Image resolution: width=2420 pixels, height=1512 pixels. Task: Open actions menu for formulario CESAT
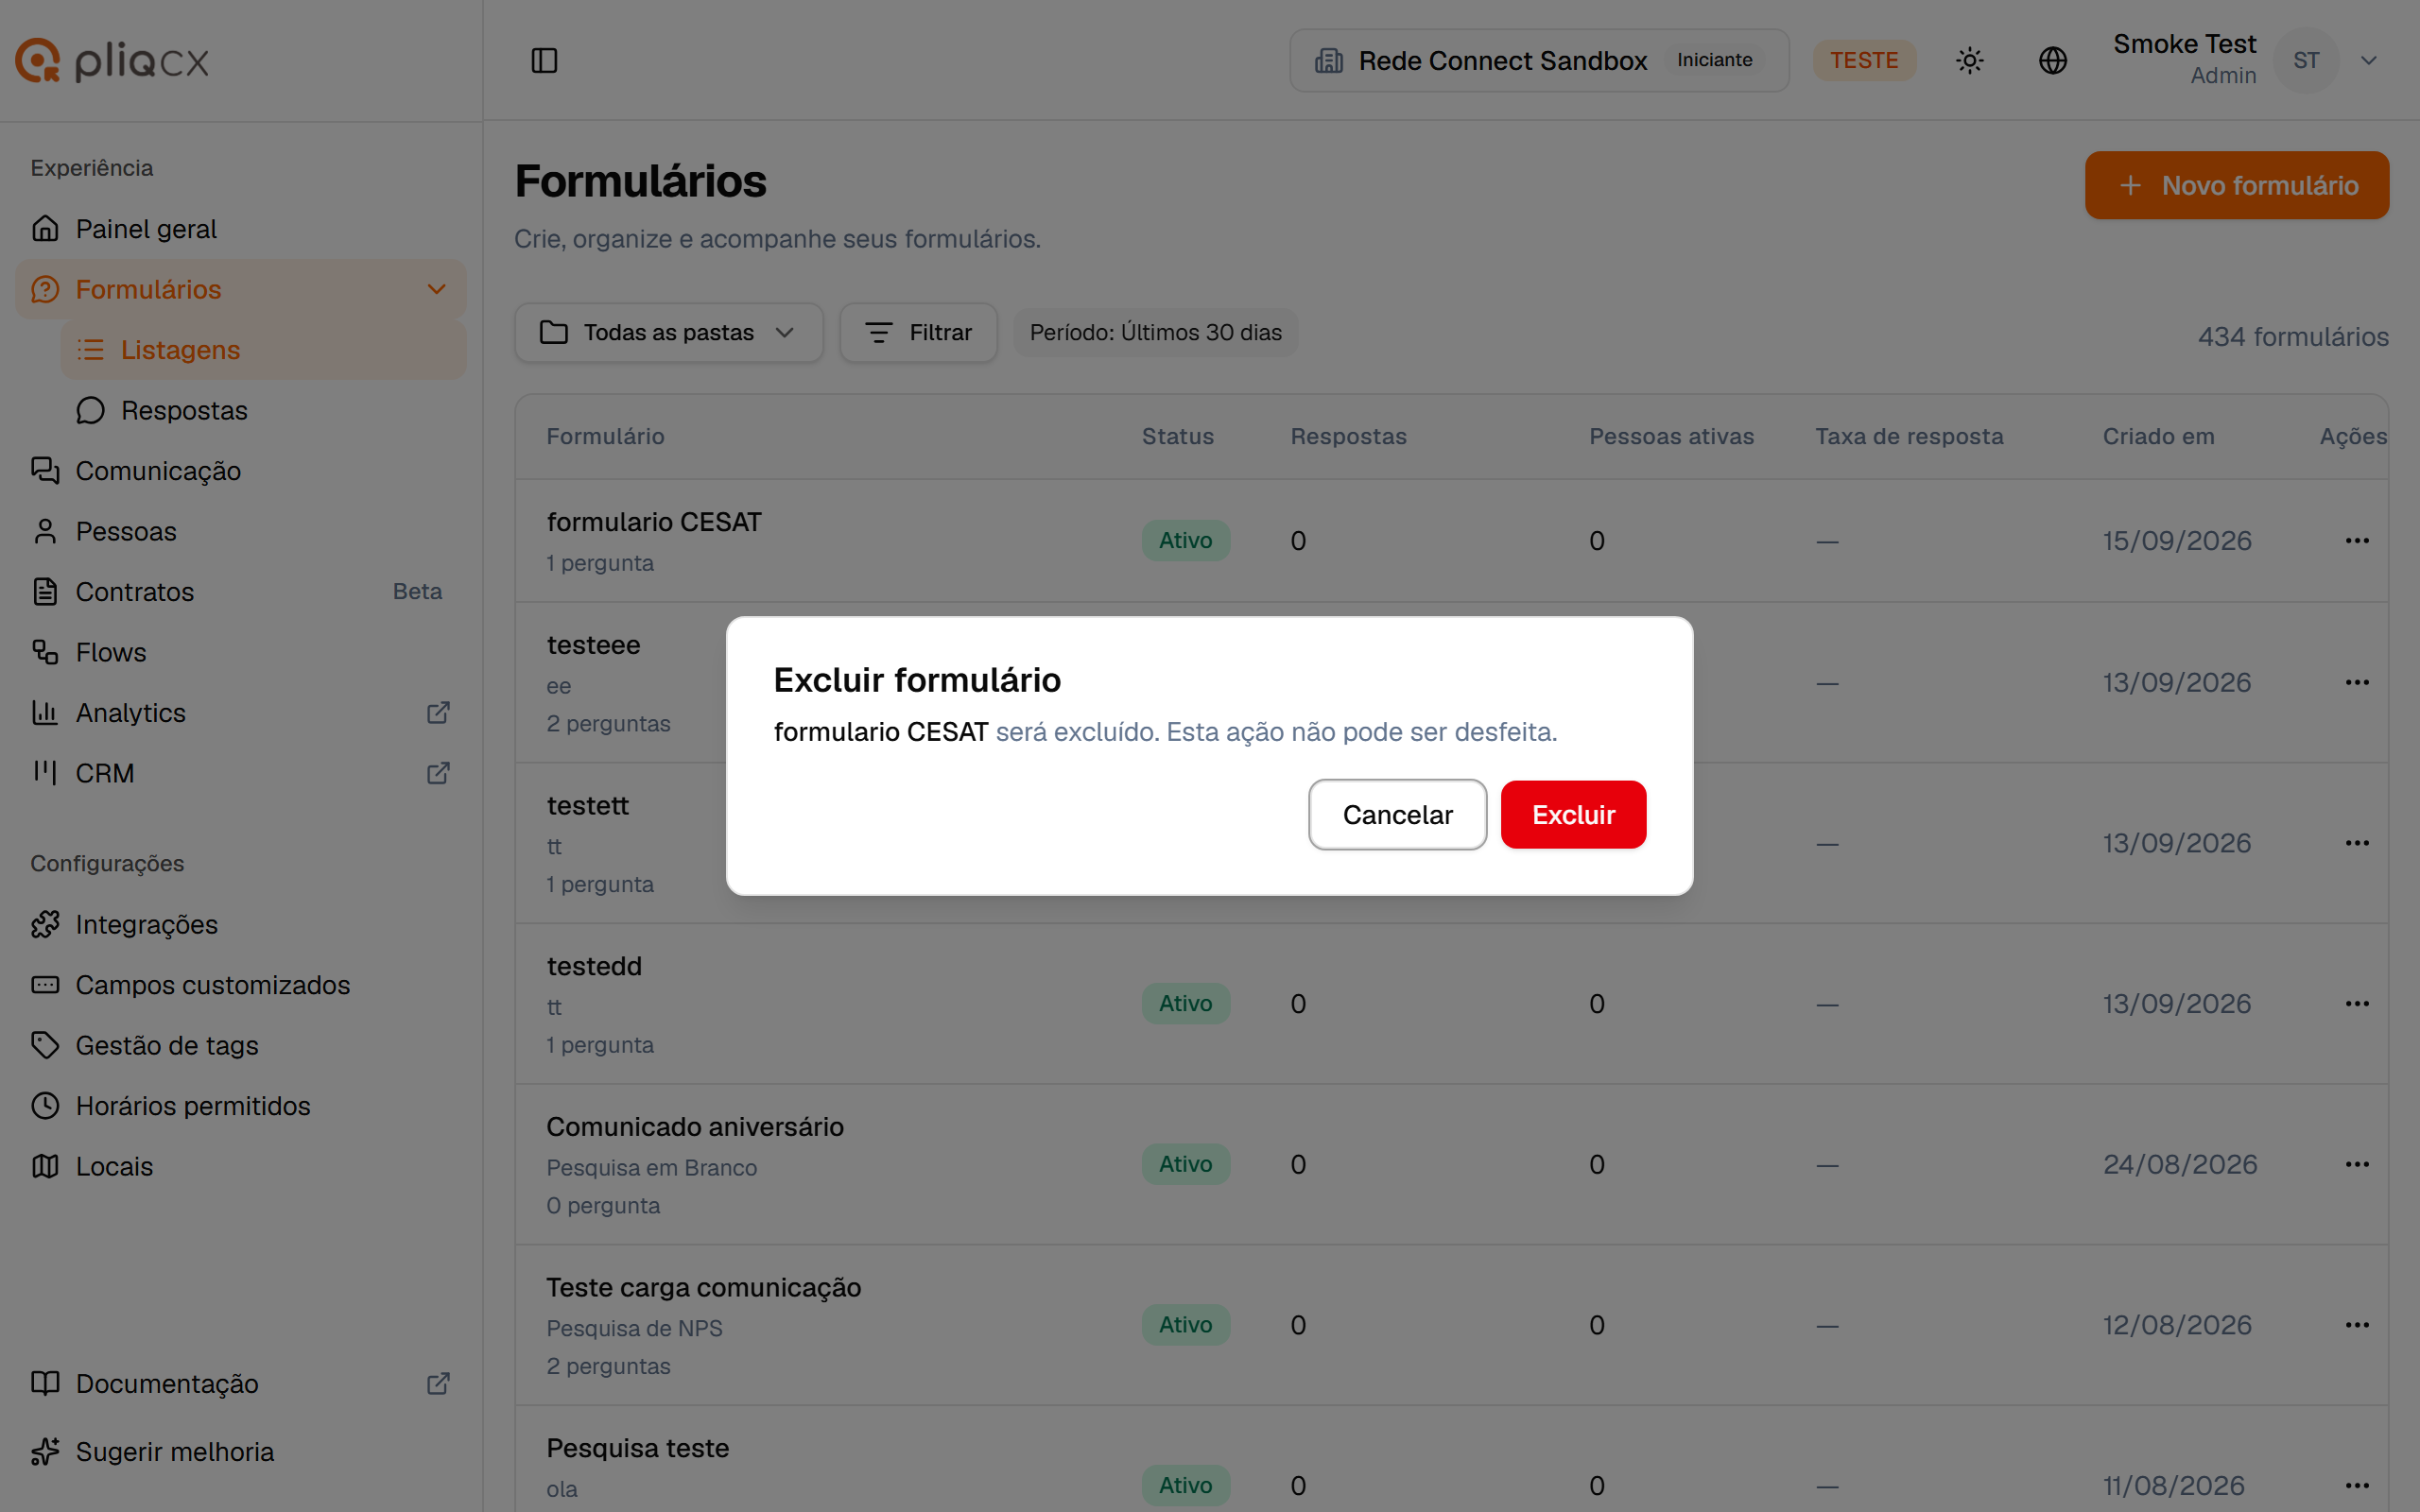pyautogui.click(x=2357, y=540)
